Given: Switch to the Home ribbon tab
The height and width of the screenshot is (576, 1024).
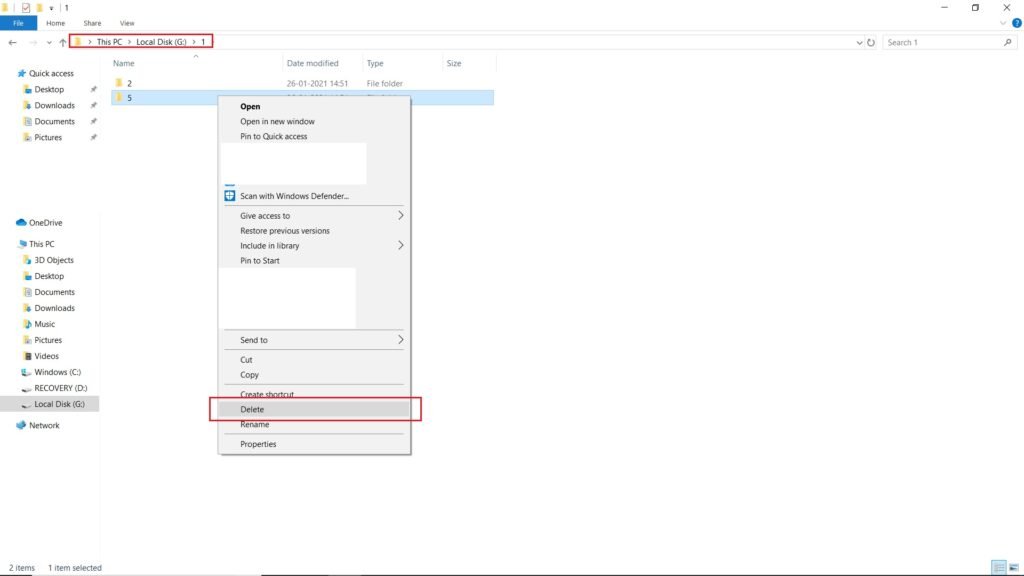Looking at the screenshot, I should pos(56,23).
